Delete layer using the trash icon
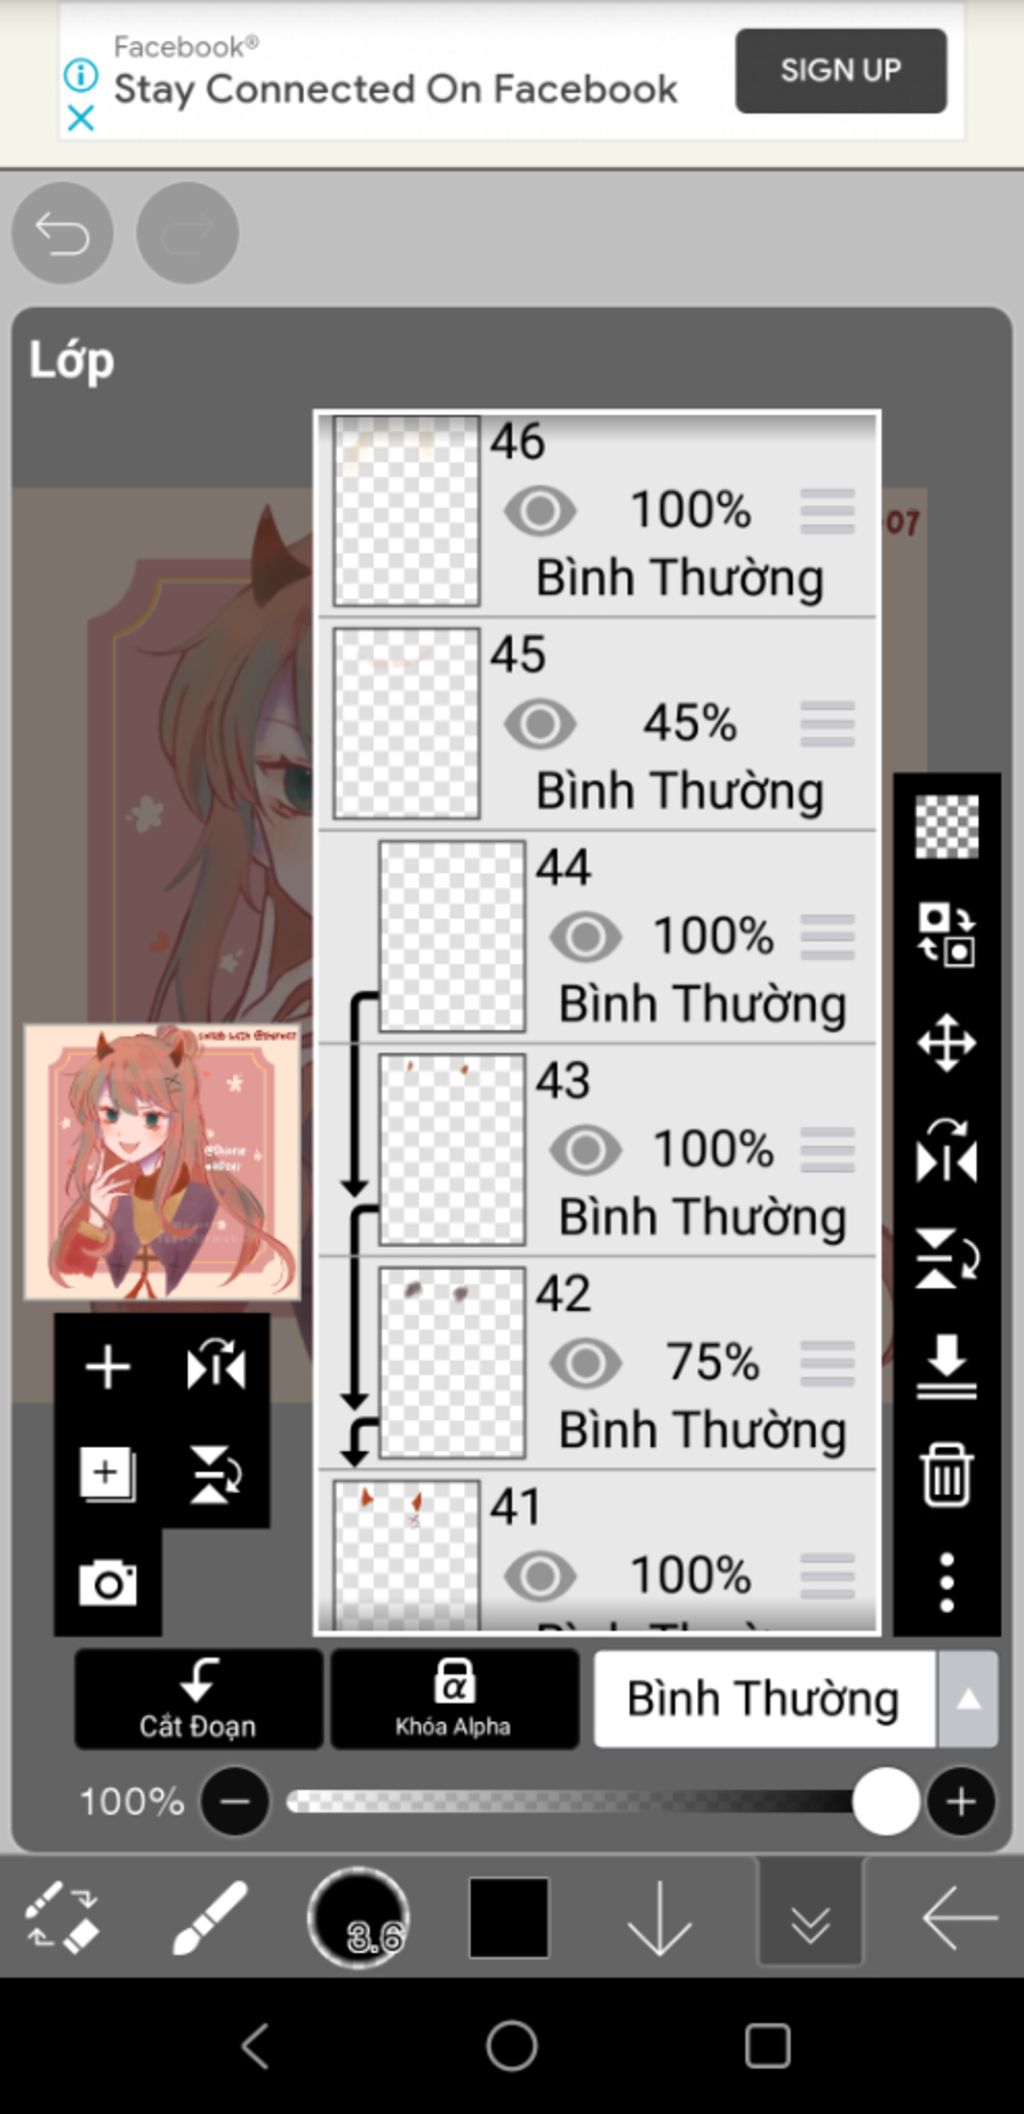Viewport: 1024px width, 2114px height. click(946, 1474)
